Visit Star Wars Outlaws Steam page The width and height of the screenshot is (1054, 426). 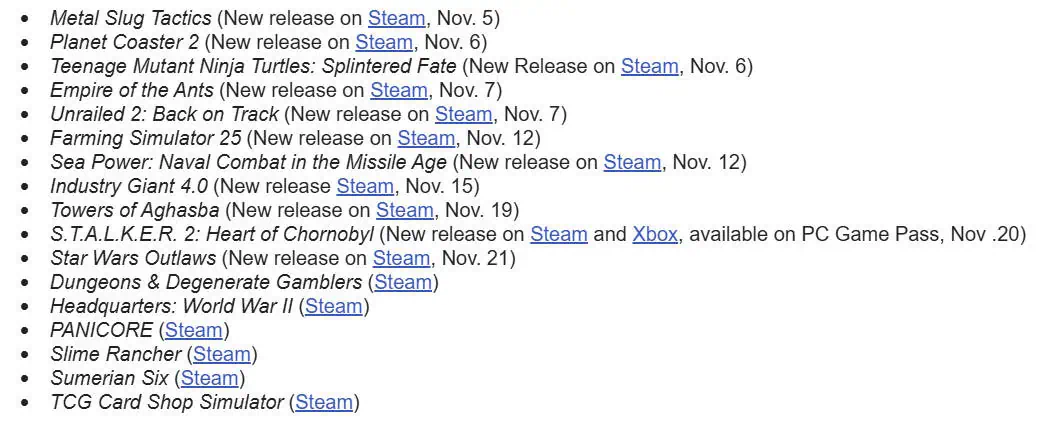click(x=401, y=258)
